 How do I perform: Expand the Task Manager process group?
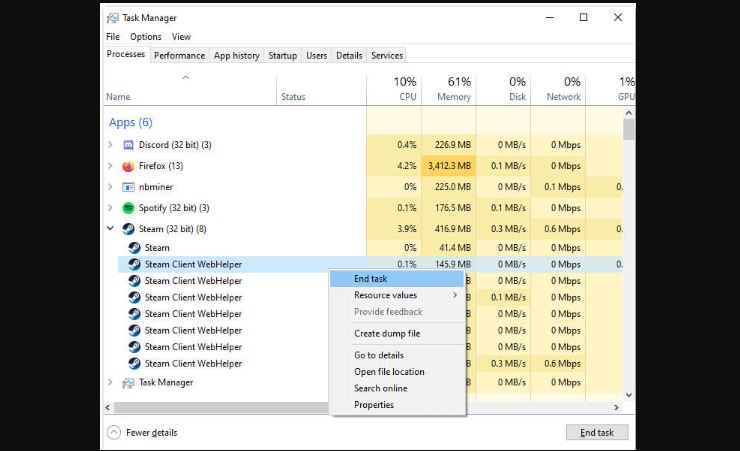[110, 382]
